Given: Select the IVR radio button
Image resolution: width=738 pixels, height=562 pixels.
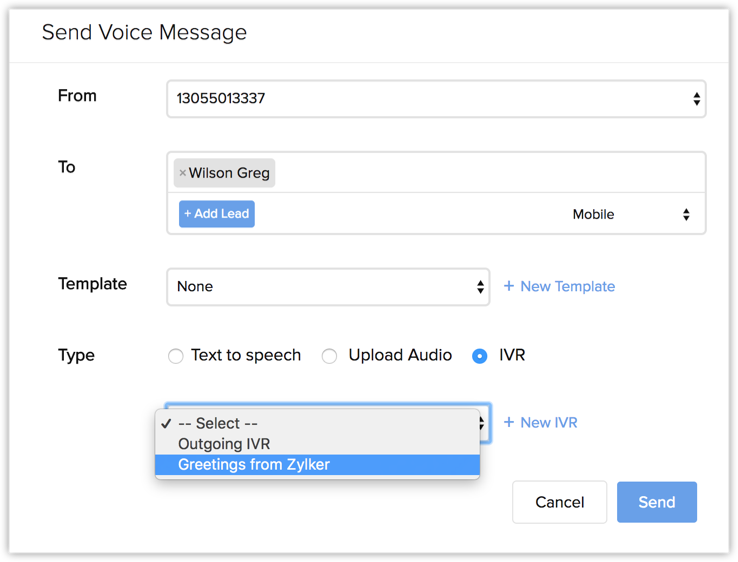Looking at the screenshot, I should point(480,356).
